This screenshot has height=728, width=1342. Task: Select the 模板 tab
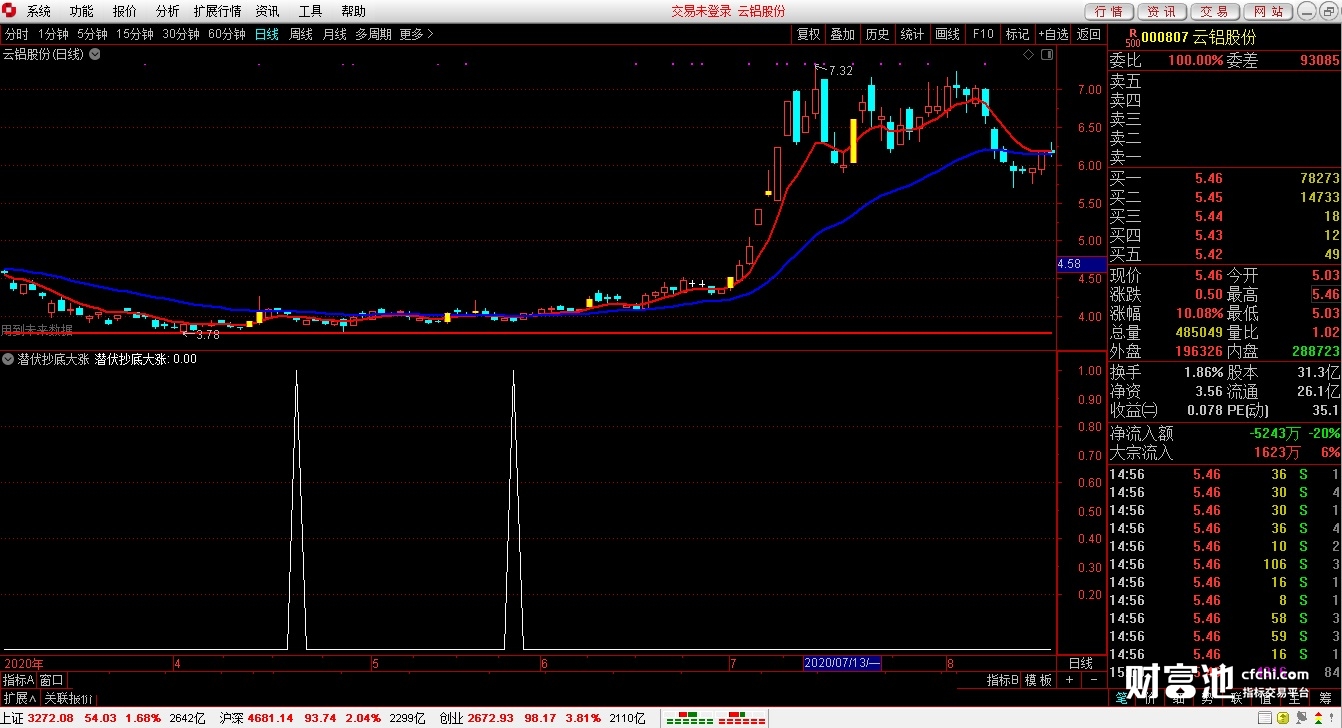[1038, 680]
